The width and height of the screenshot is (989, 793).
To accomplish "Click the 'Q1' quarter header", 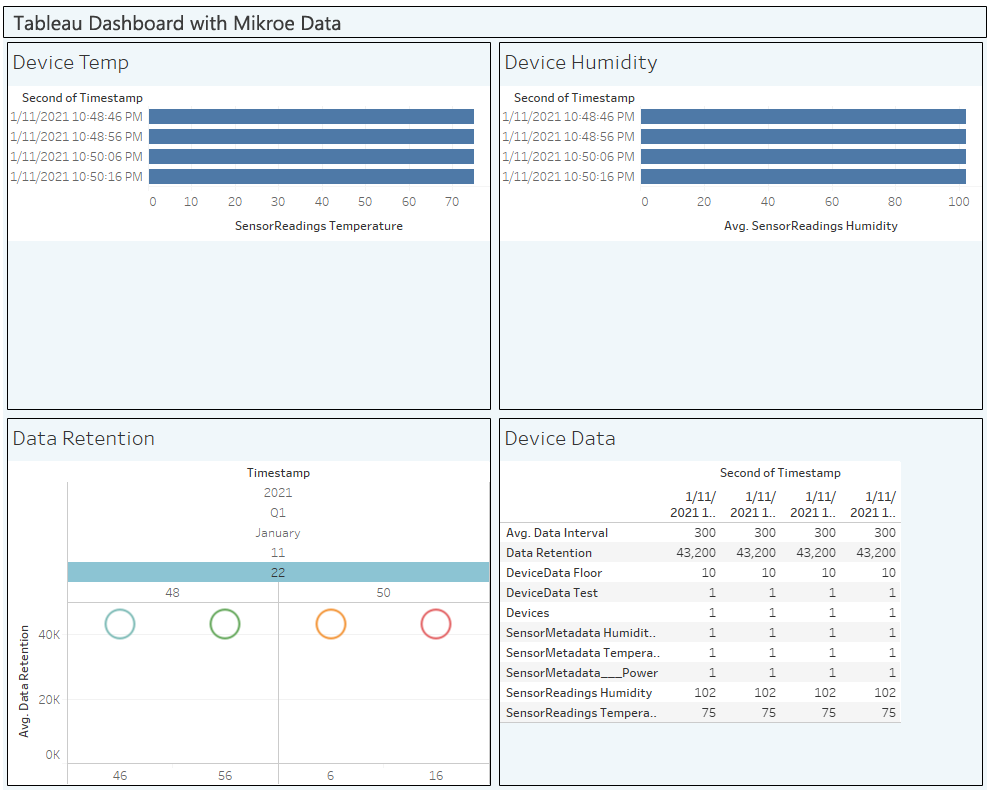I will (278, 513).
